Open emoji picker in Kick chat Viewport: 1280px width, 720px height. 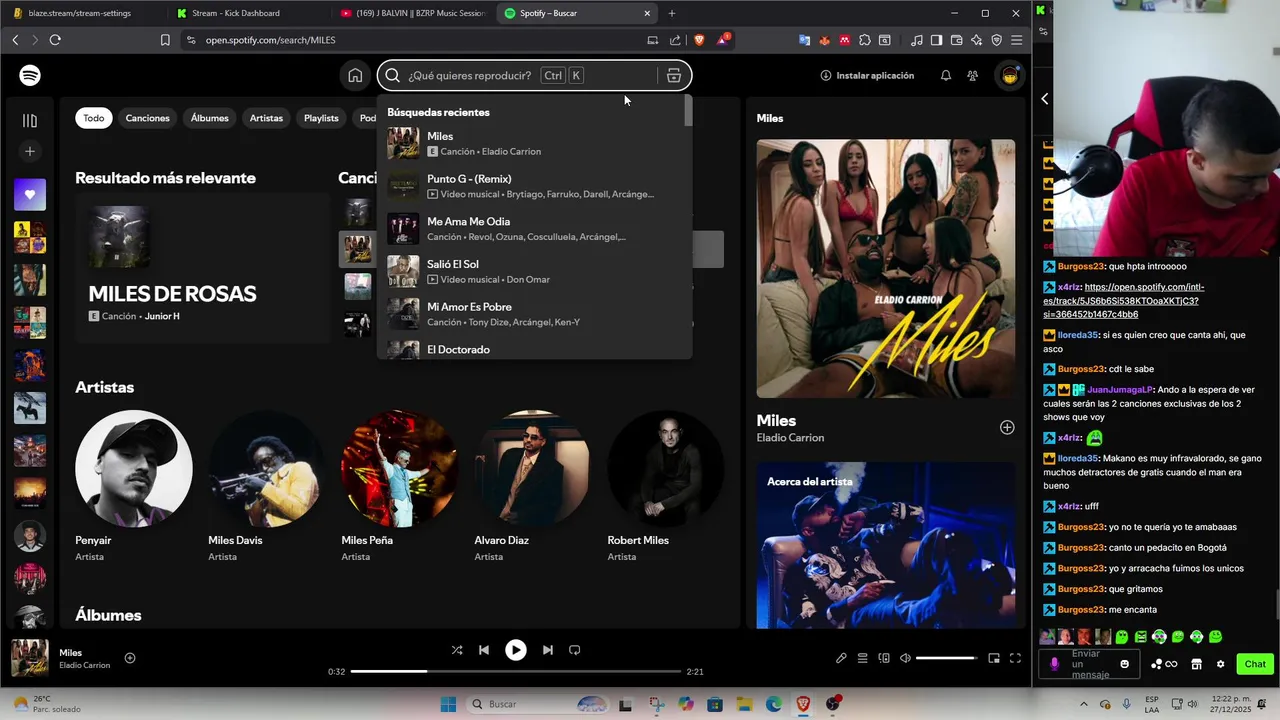pos(1125,664)
